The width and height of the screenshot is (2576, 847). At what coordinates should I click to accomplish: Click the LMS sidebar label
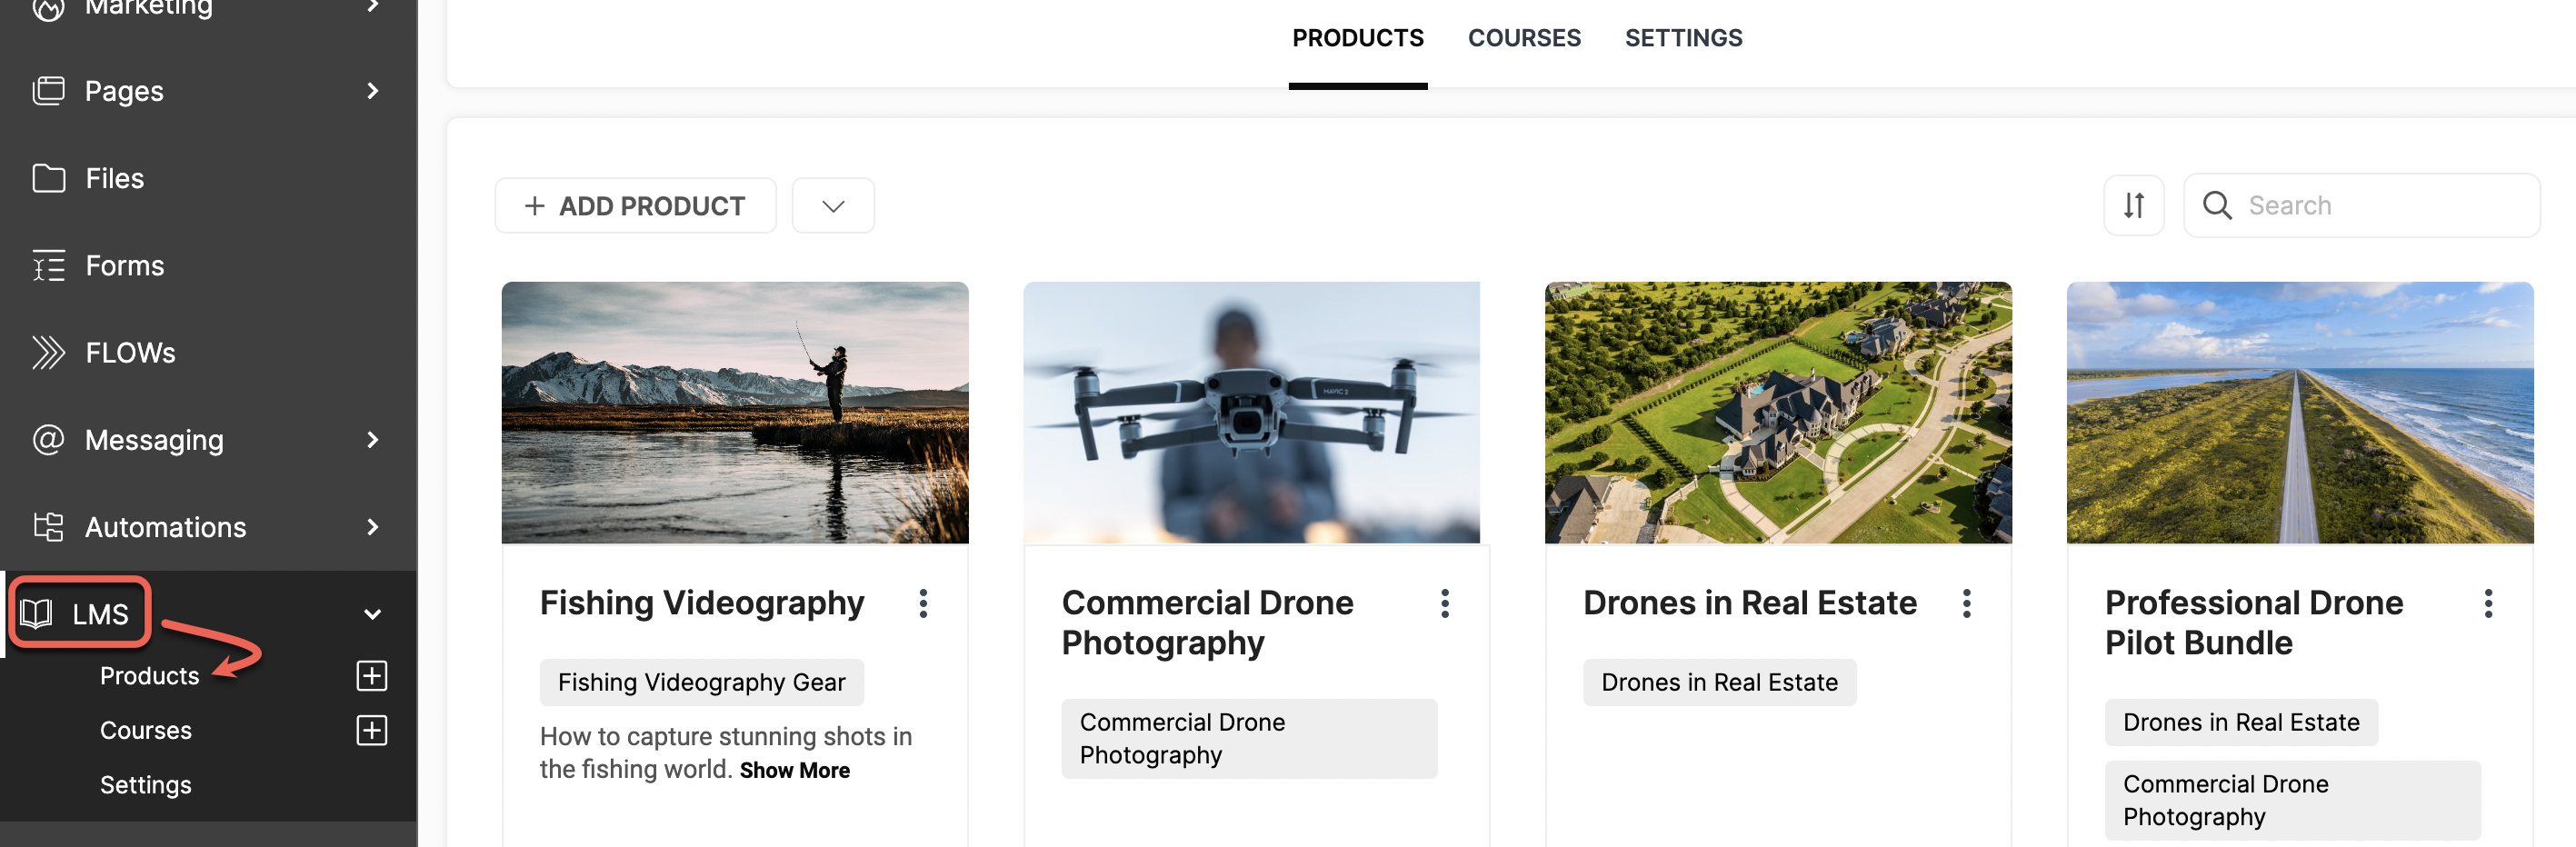tap(100, 614)
